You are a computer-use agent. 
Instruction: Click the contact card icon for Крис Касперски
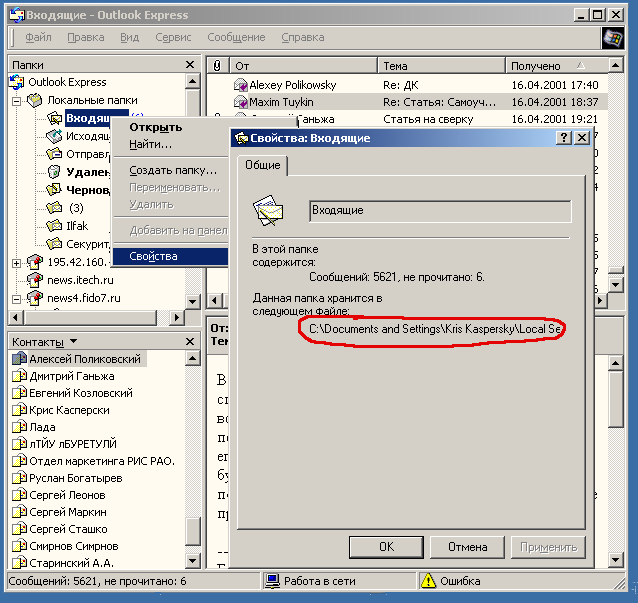point(19,410)
